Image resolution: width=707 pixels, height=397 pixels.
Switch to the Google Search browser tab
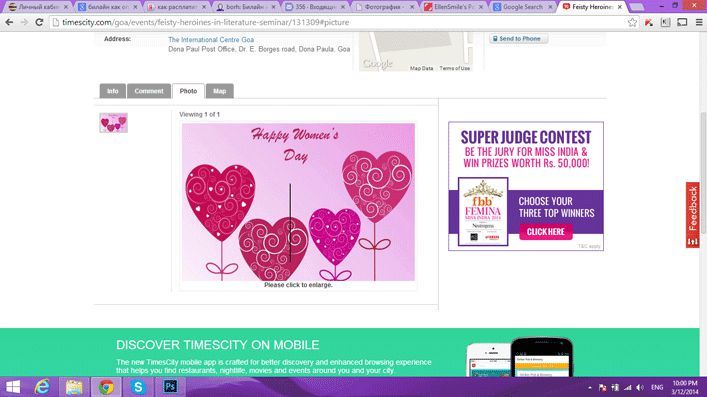523,7
